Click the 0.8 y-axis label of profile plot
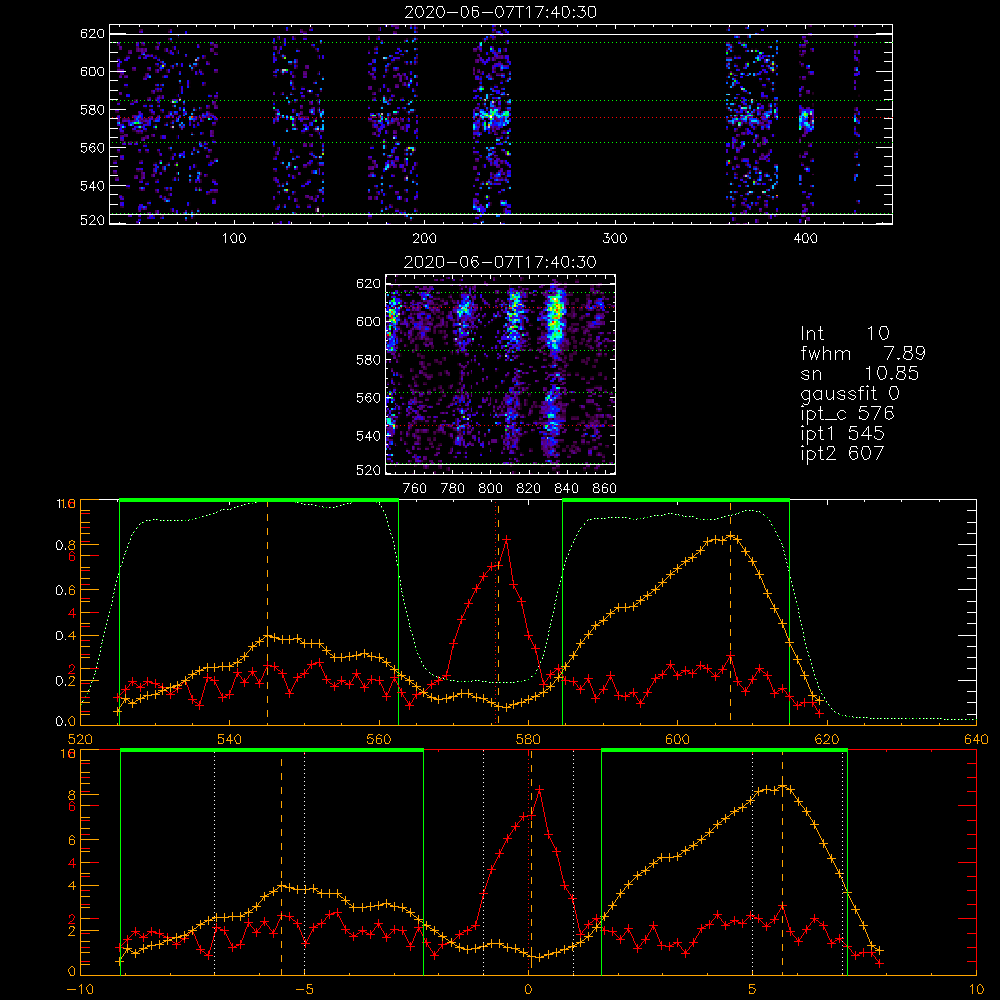Image resolution: width=1000 pixels, height=1000 pixels. tap(65, 545)
